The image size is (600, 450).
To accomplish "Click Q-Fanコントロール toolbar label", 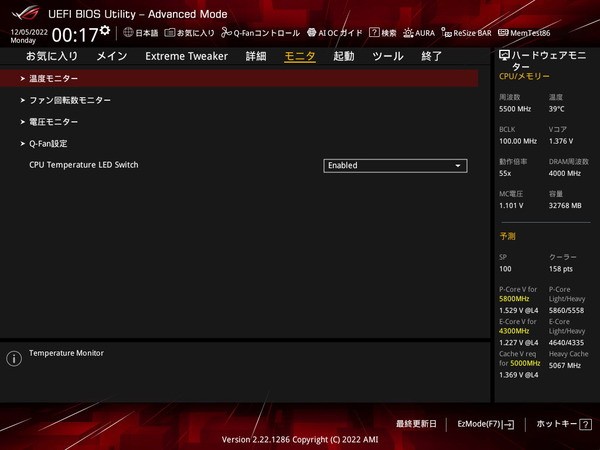I will tap(266, 33).
